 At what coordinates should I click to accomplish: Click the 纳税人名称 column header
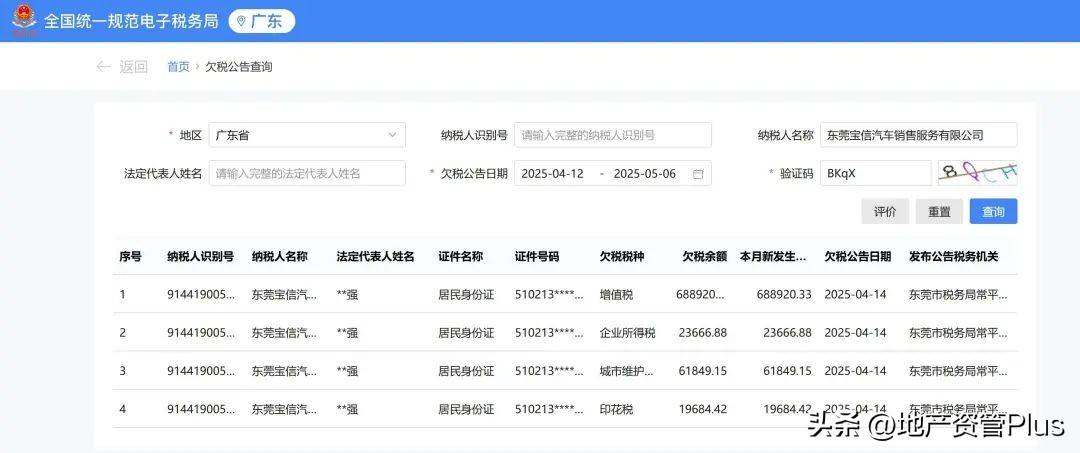(280, 256)
